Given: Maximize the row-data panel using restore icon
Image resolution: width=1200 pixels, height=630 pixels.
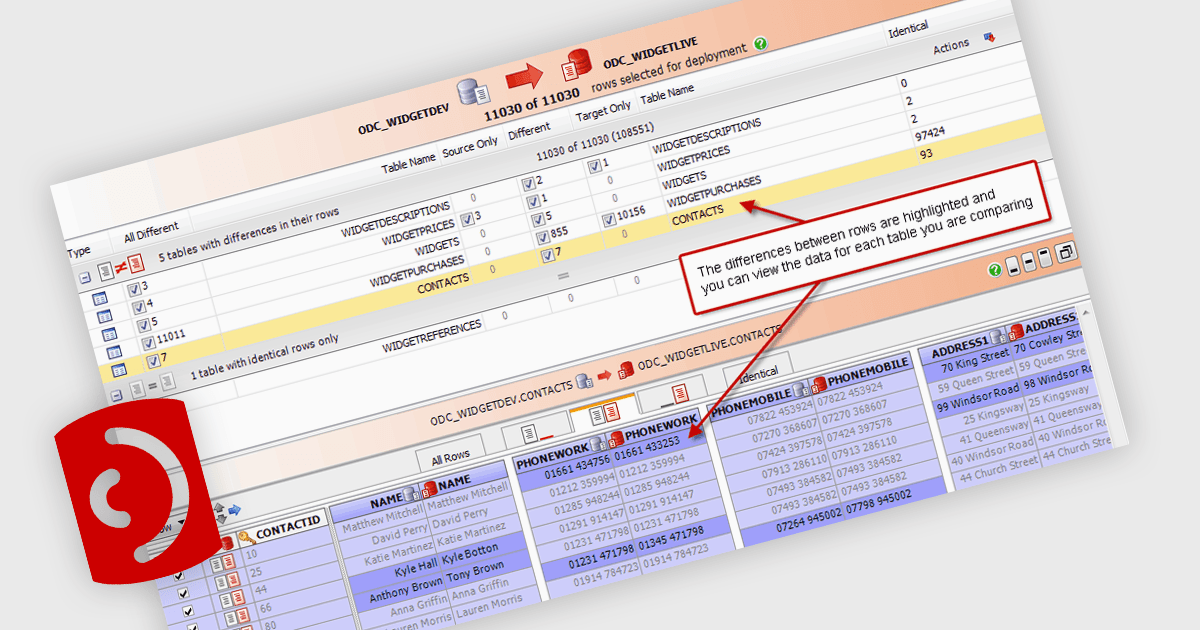Looking at the screenshot, I should [1067, 251].
